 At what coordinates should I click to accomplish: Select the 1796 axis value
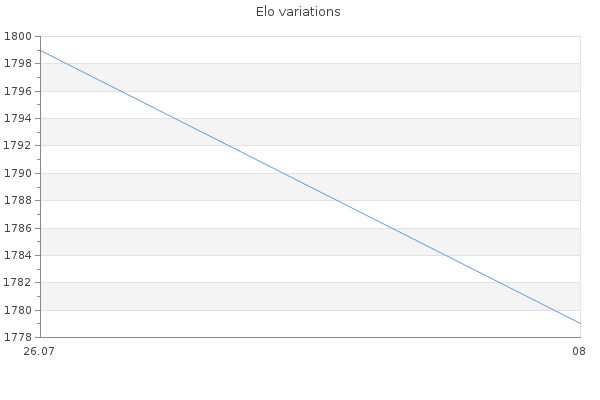[x=18, y=91]
